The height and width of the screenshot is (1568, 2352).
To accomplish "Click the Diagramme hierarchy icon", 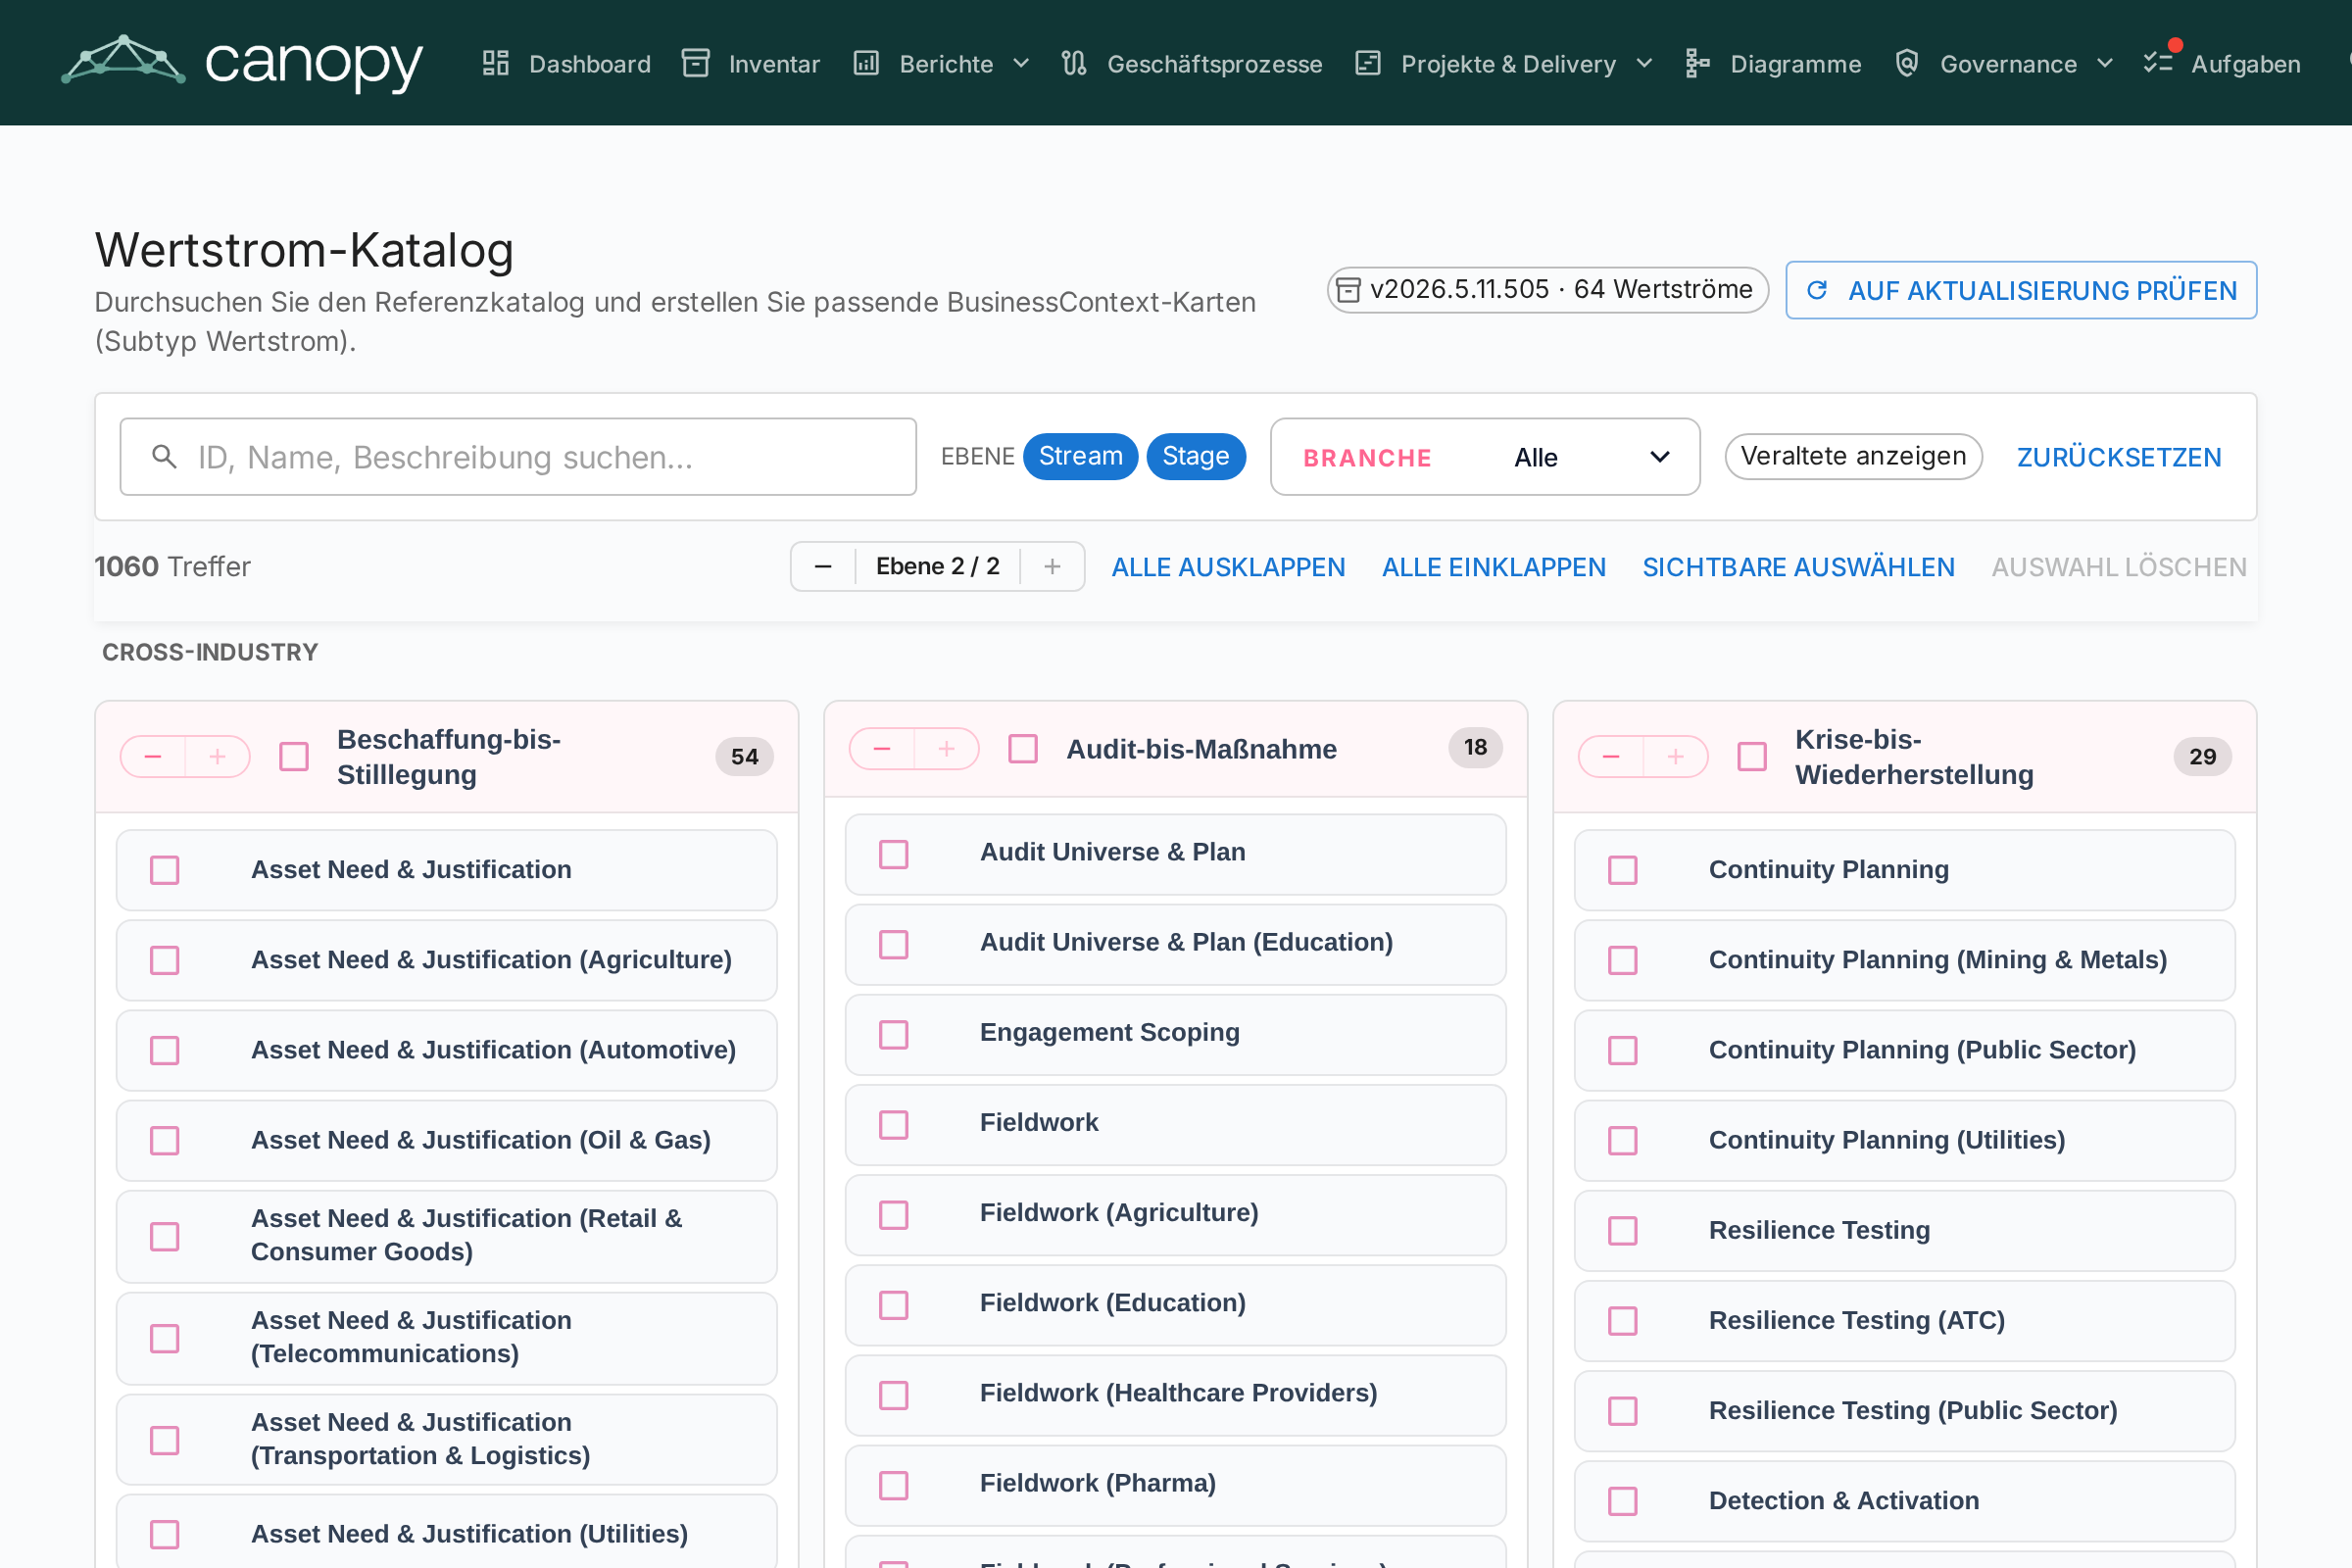I will click(x=1697, y=64).
